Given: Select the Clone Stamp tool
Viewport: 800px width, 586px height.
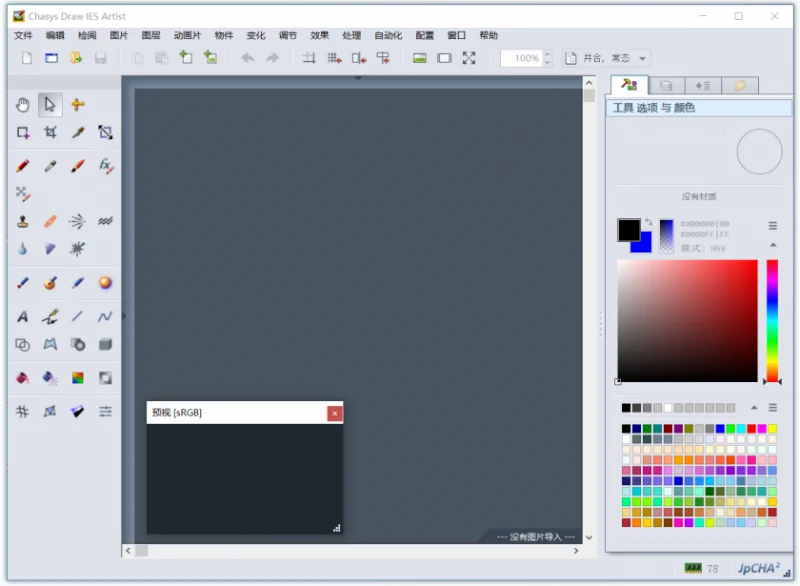Looking at the screenshot, I should pos(23,222).
